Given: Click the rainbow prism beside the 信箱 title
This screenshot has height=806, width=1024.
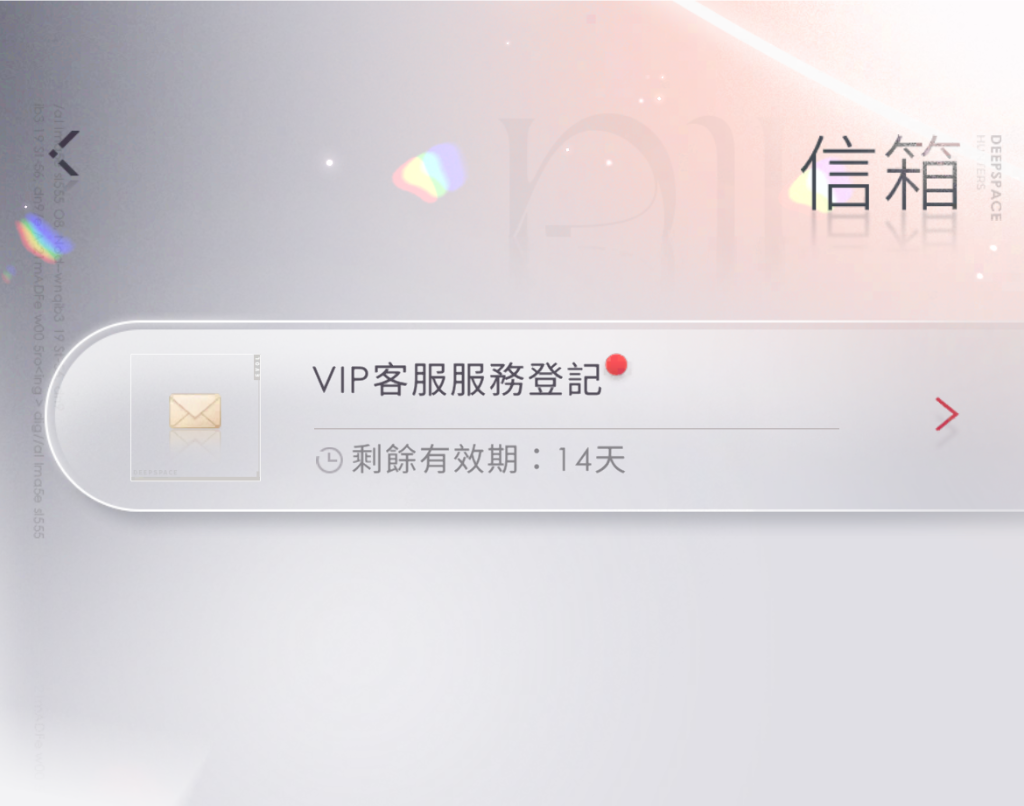Looking at the screenshot, I should click(x=429, y=173).
